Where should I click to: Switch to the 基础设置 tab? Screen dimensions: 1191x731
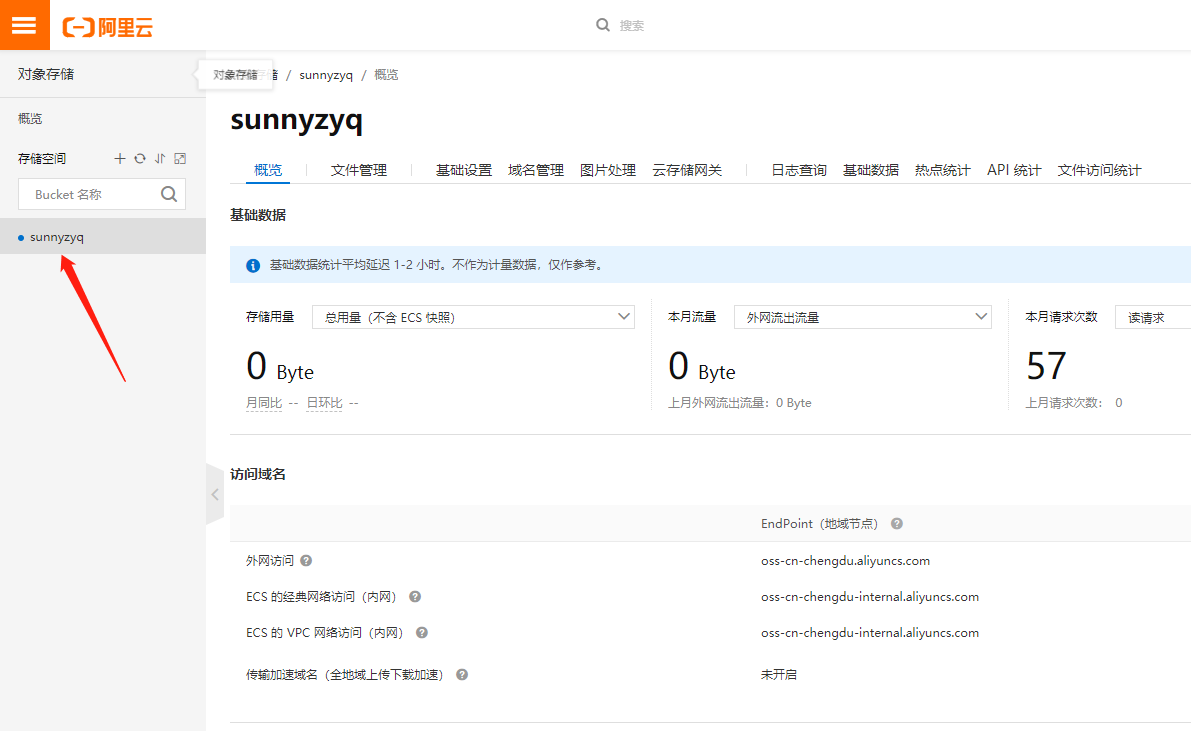[463, 170]
